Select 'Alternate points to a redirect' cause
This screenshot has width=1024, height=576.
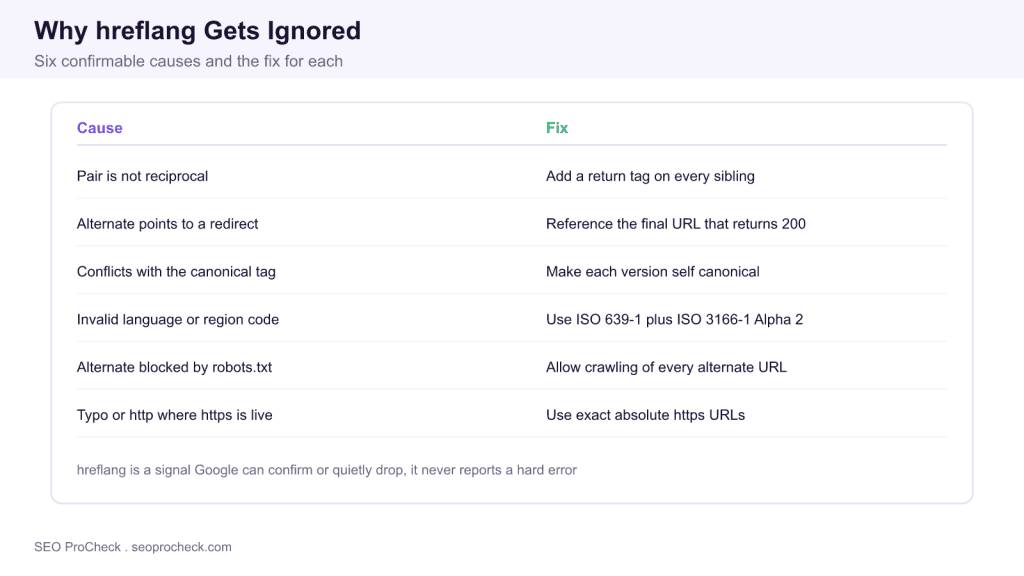(167, 224)
